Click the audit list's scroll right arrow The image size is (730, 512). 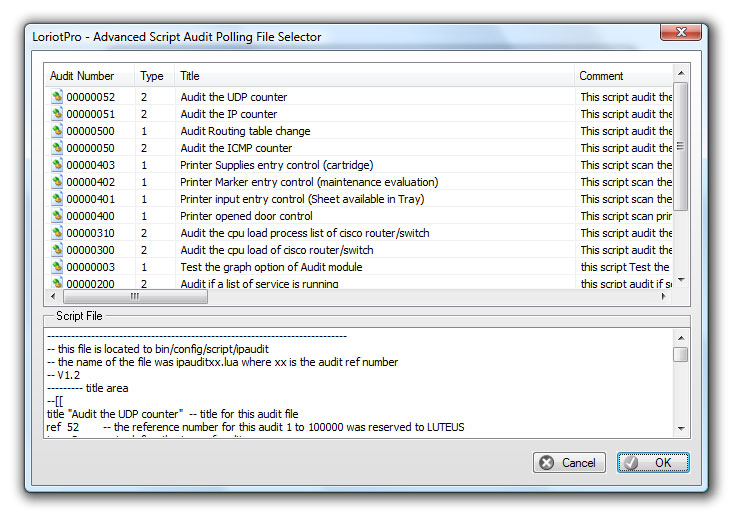[x=664, y=296]
